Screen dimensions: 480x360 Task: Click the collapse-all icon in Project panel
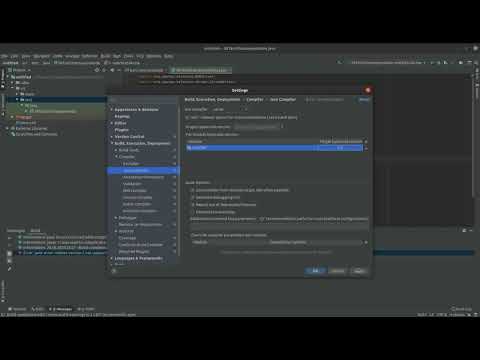(104, 70)
